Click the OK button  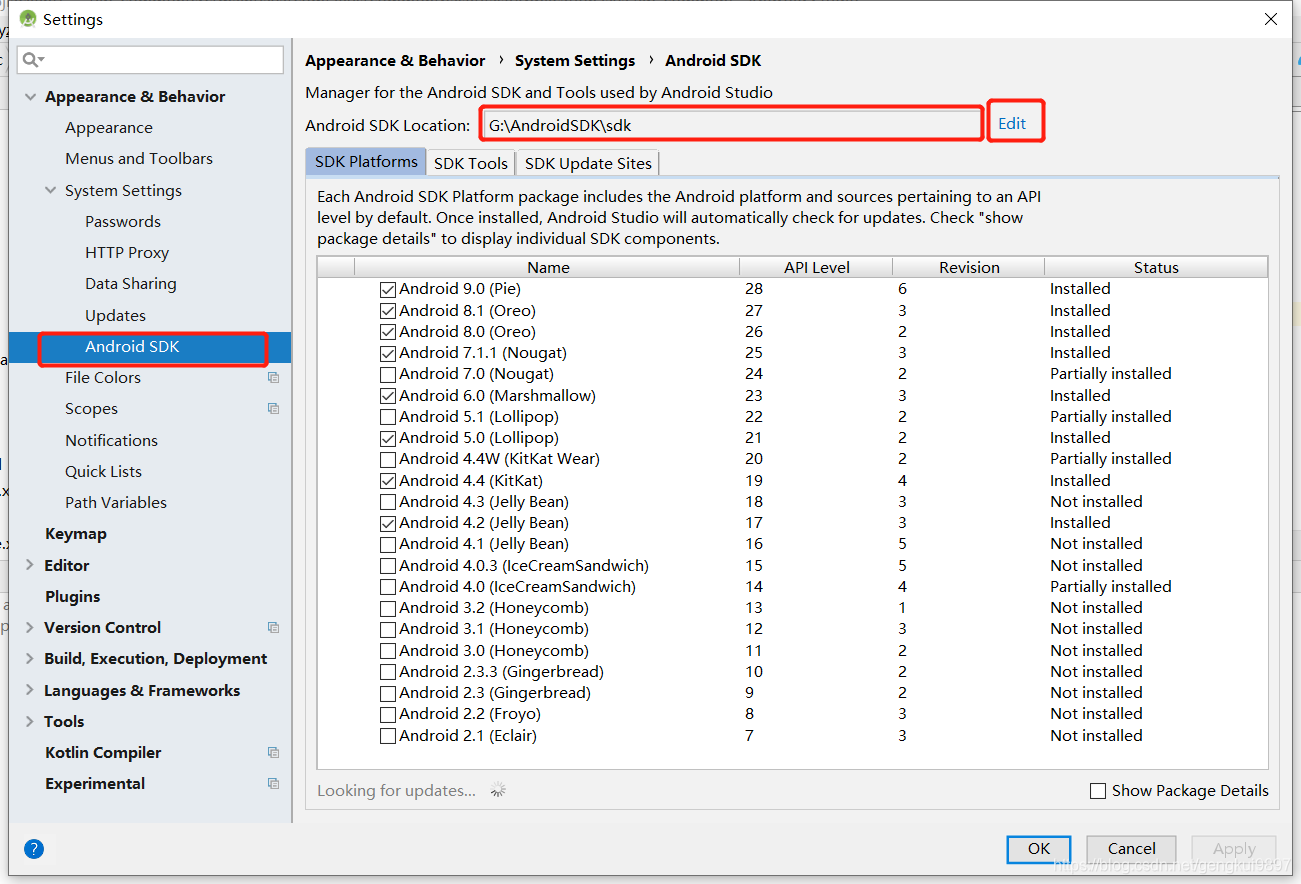click(1039, 849)
